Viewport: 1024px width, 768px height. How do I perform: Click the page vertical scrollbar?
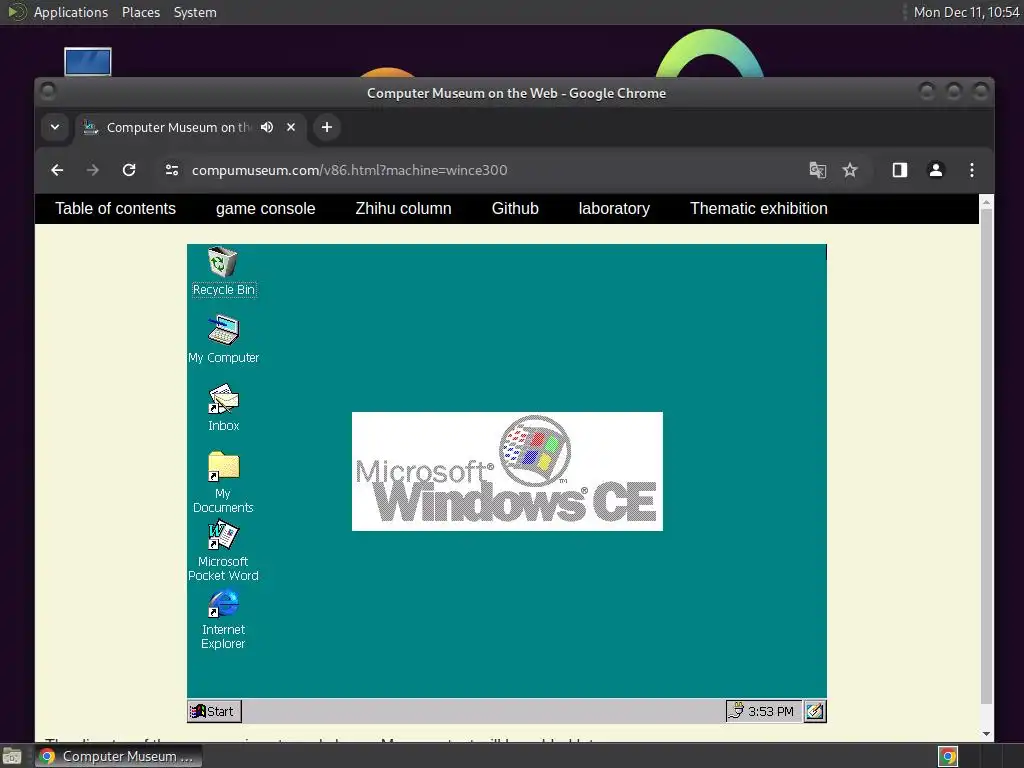tap(986, 457)
